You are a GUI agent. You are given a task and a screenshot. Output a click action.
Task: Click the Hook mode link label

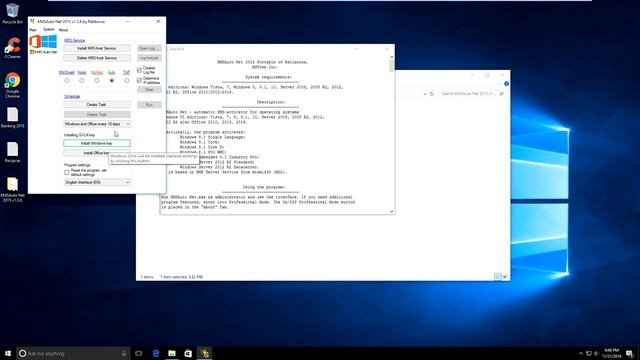[82, 73]
